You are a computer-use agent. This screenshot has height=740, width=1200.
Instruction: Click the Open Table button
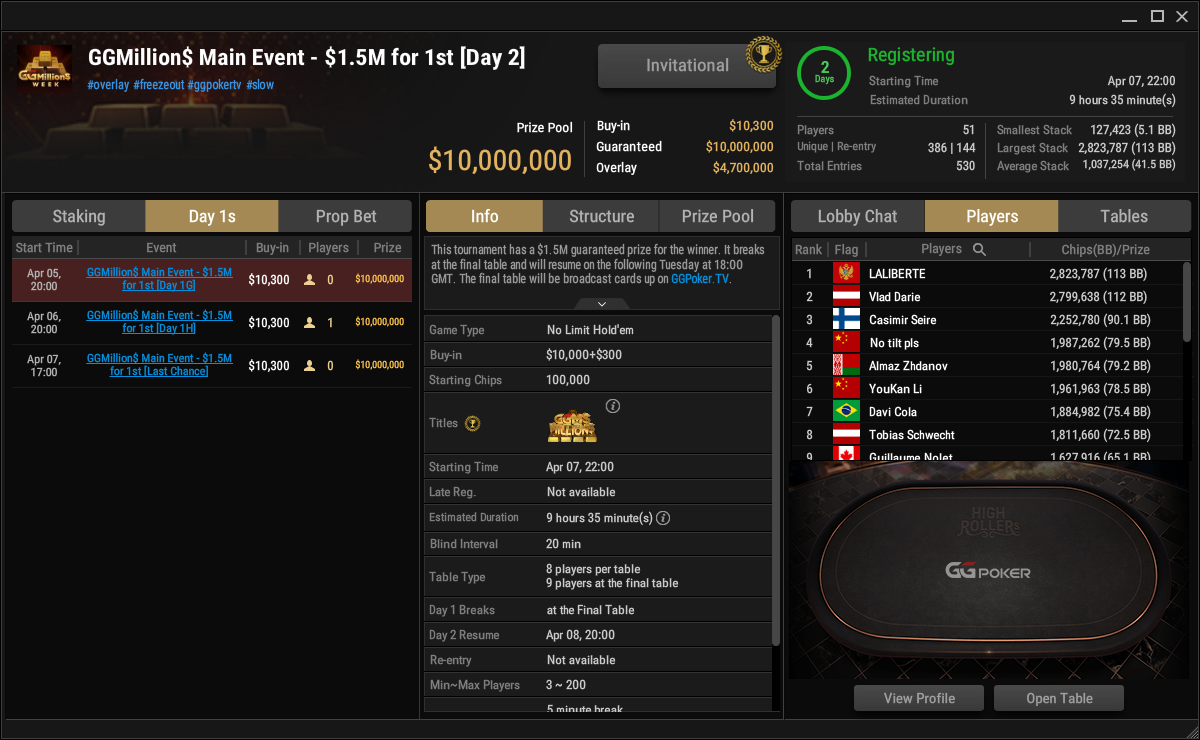click(1059, 698)
